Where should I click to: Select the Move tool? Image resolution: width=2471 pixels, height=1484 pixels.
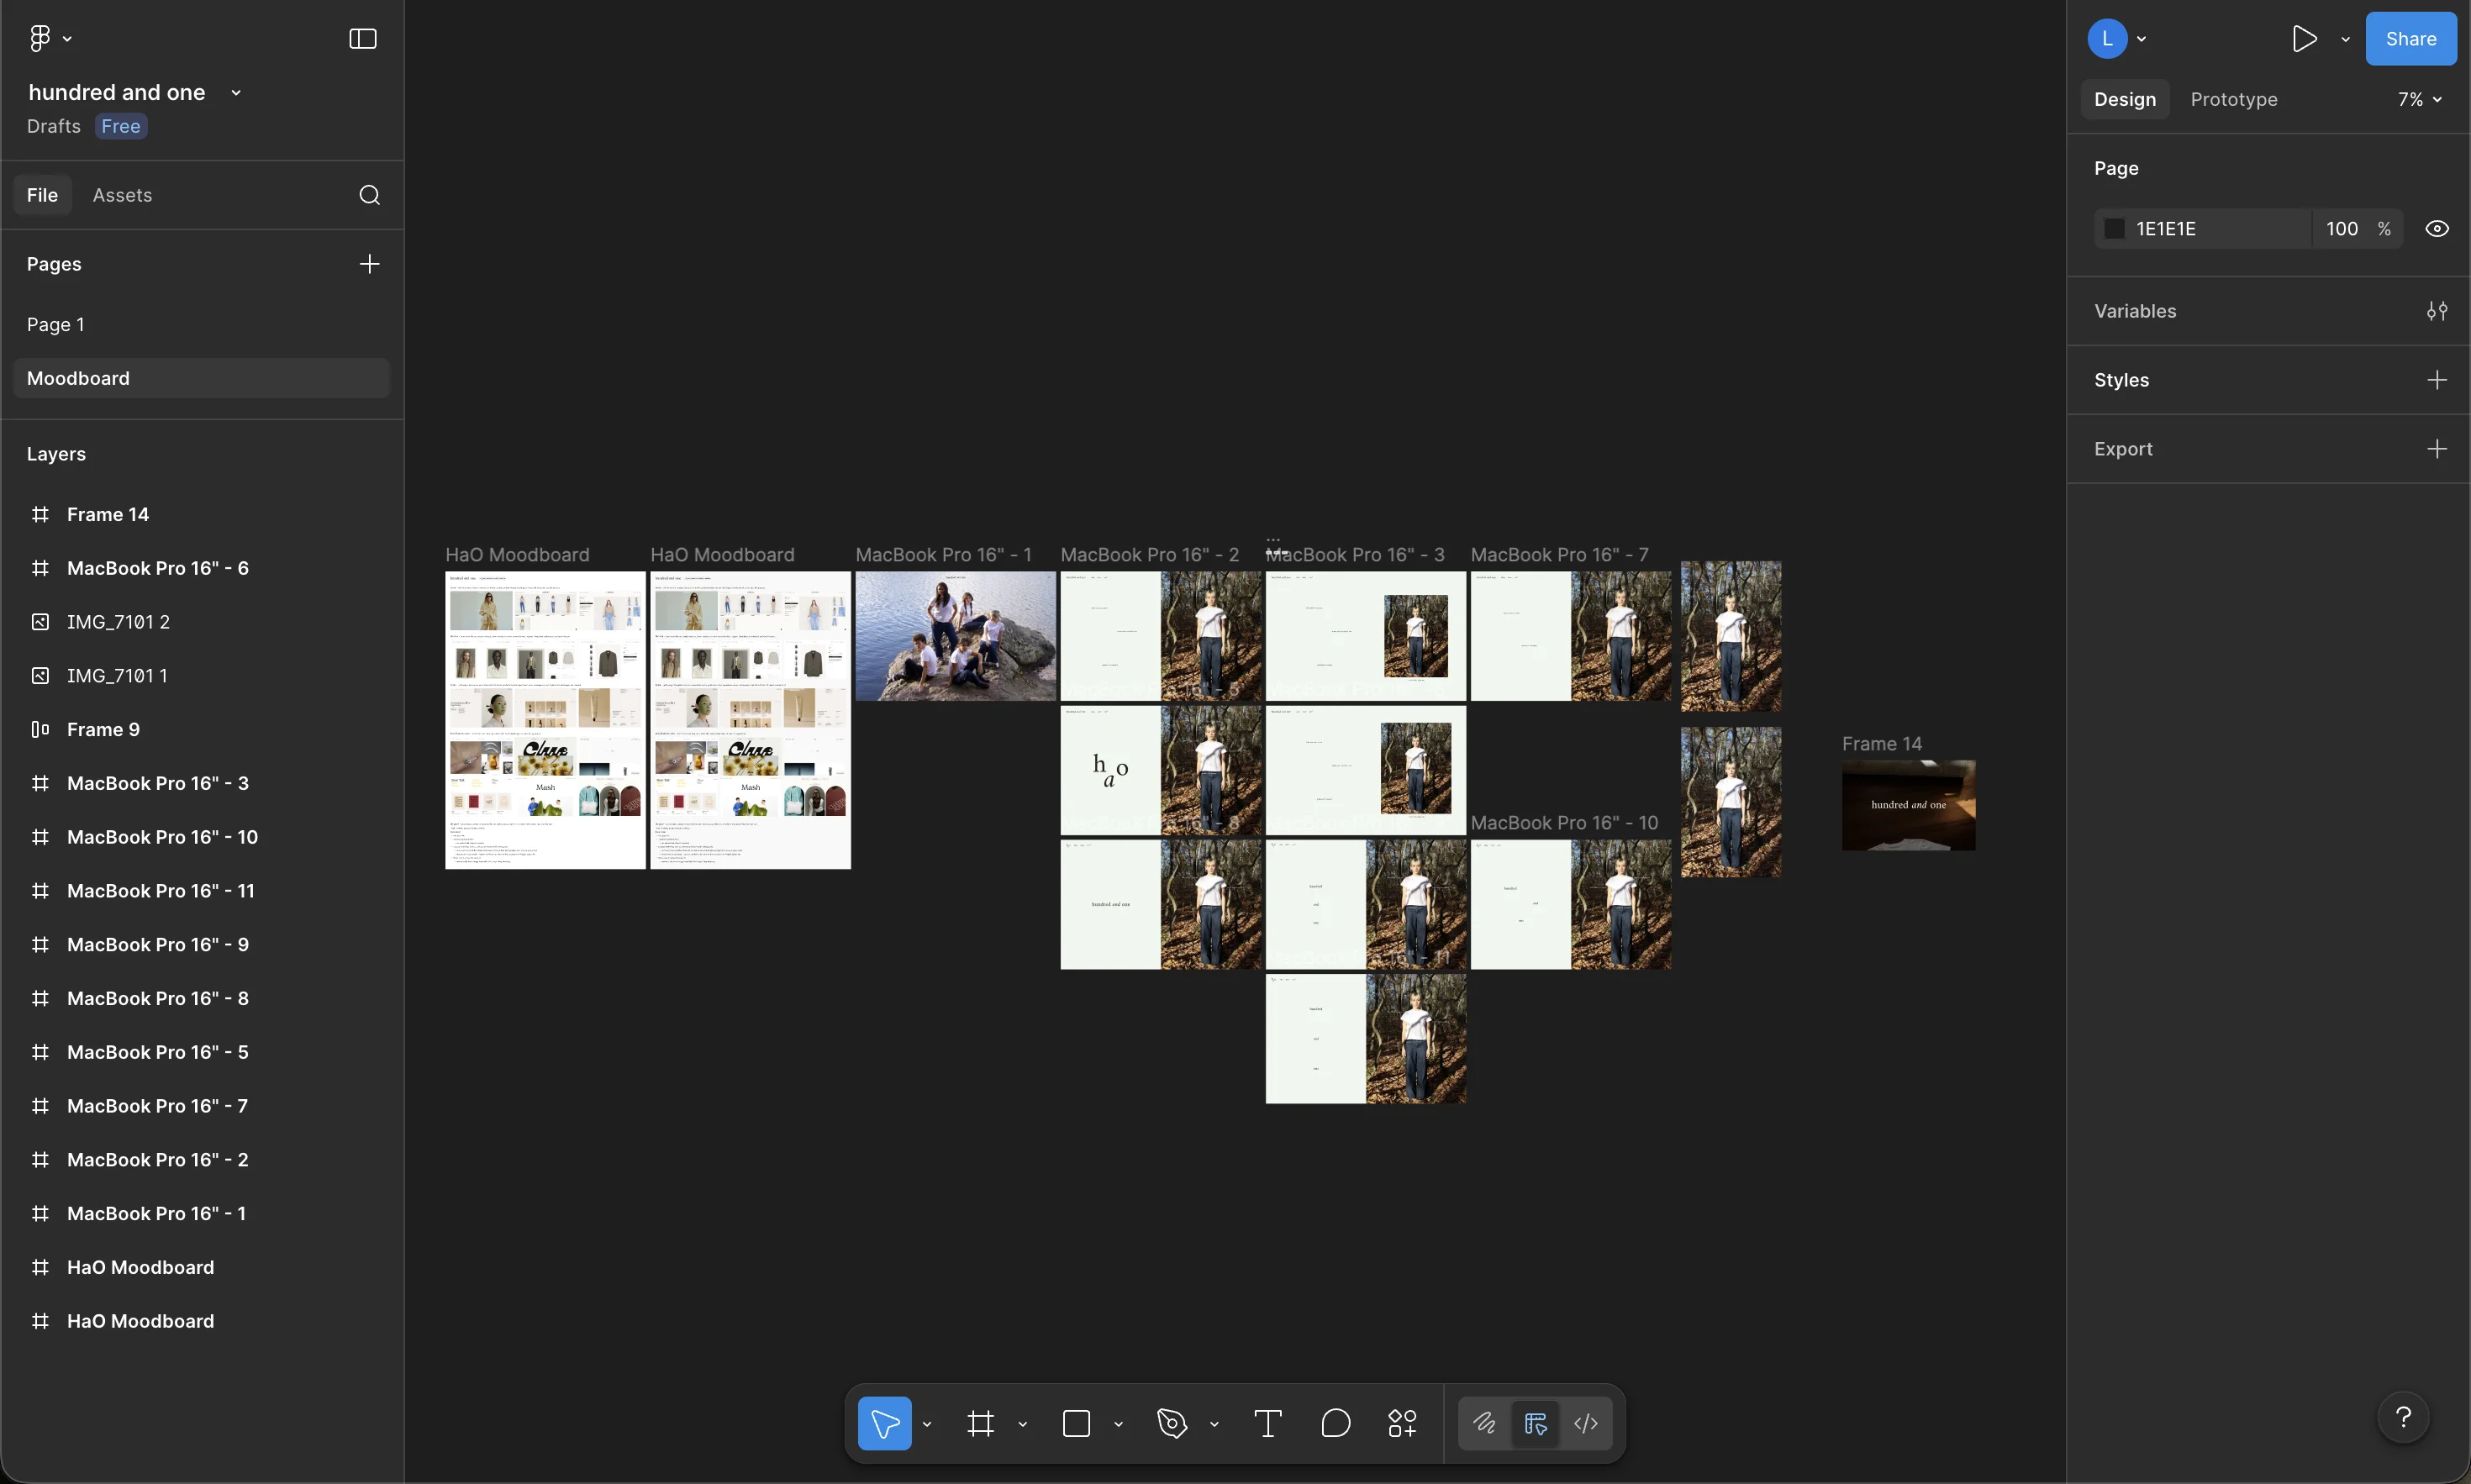884,1422
